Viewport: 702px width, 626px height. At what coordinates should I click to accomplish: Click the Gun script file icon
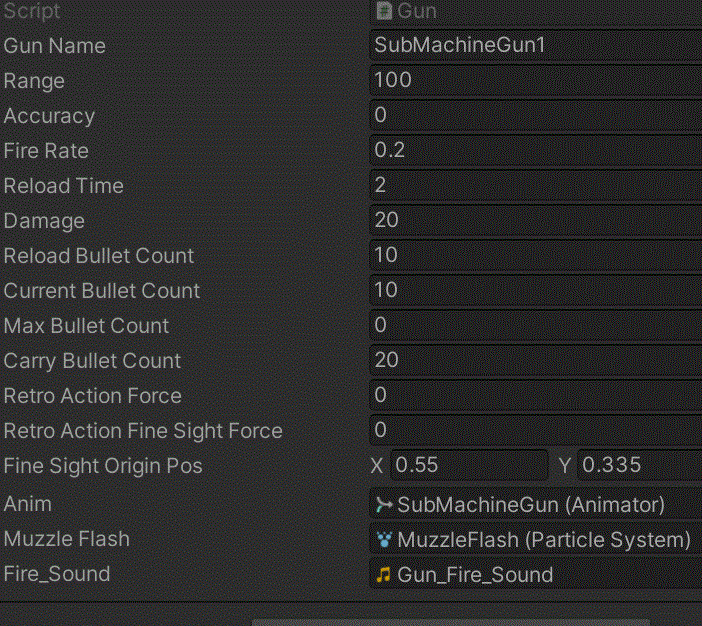384,11
